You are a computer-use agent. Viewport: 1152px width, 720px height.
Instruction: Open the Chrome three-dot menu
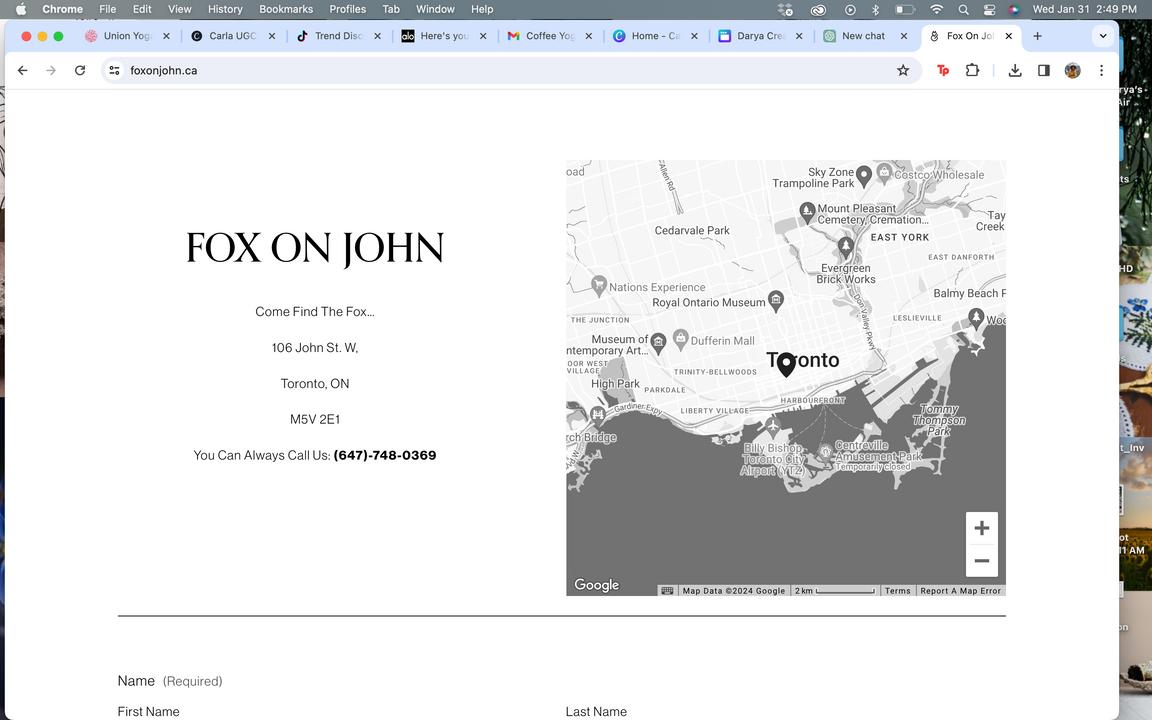pos(1101,71)
